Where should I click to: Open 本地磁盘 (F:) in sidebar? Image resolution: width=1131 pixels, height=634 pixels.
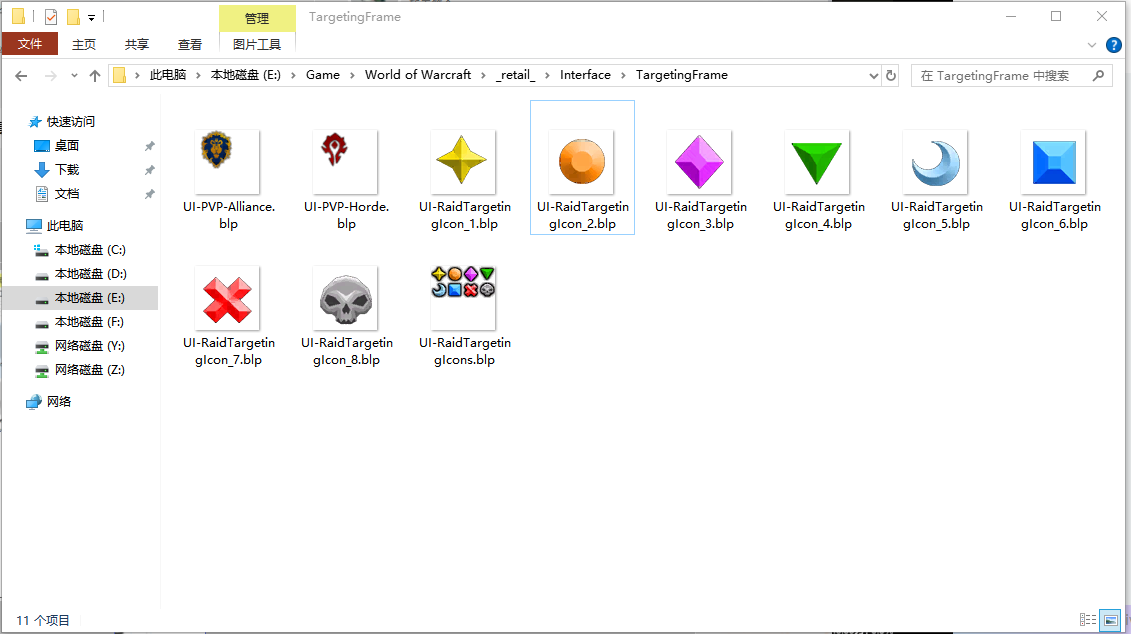click(89, 322)
